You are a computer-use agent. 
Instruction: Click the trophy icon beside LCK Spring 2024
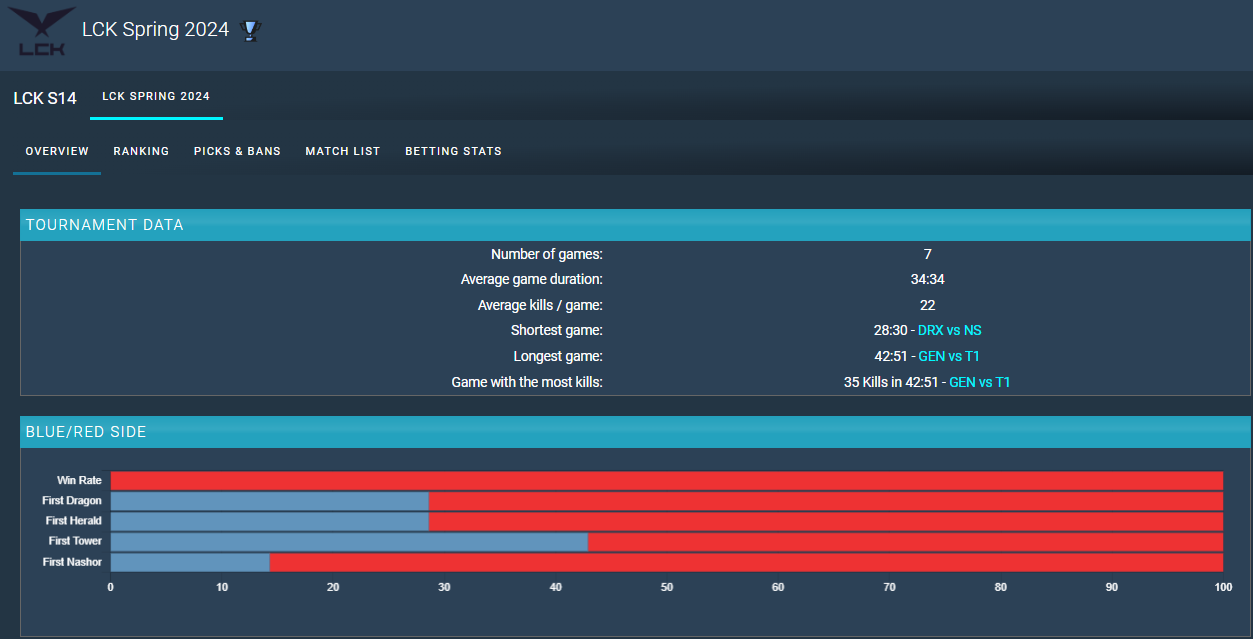pyautogui.click(x=250, y=31)
